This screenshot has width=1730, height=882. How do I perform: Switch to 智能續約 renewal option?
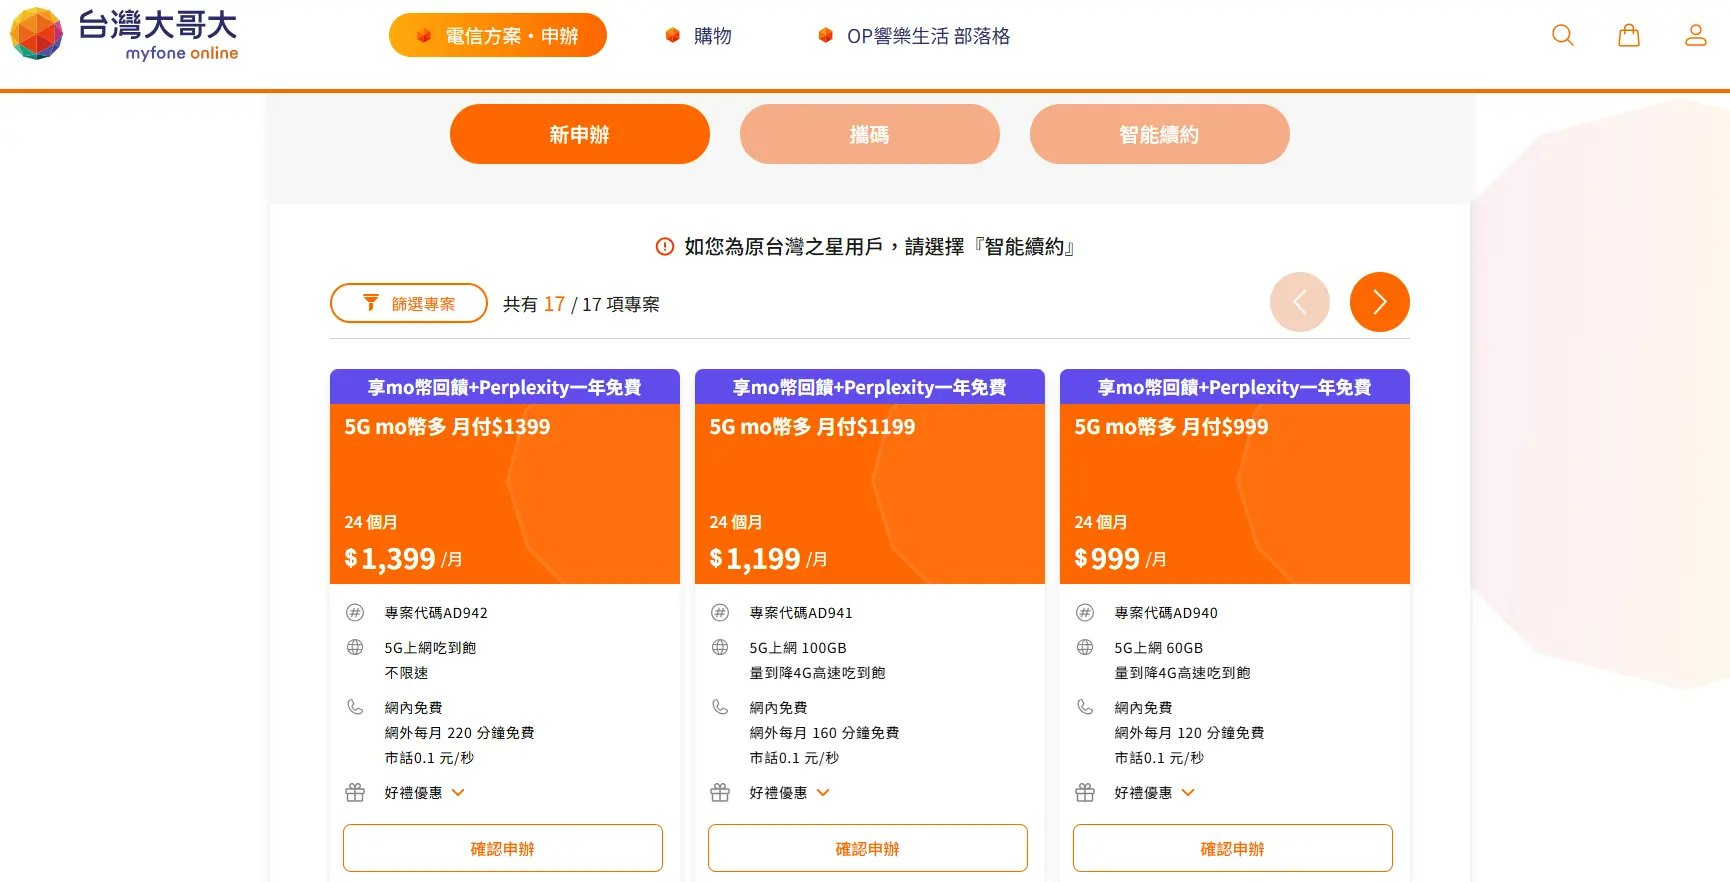[1160, 134]
